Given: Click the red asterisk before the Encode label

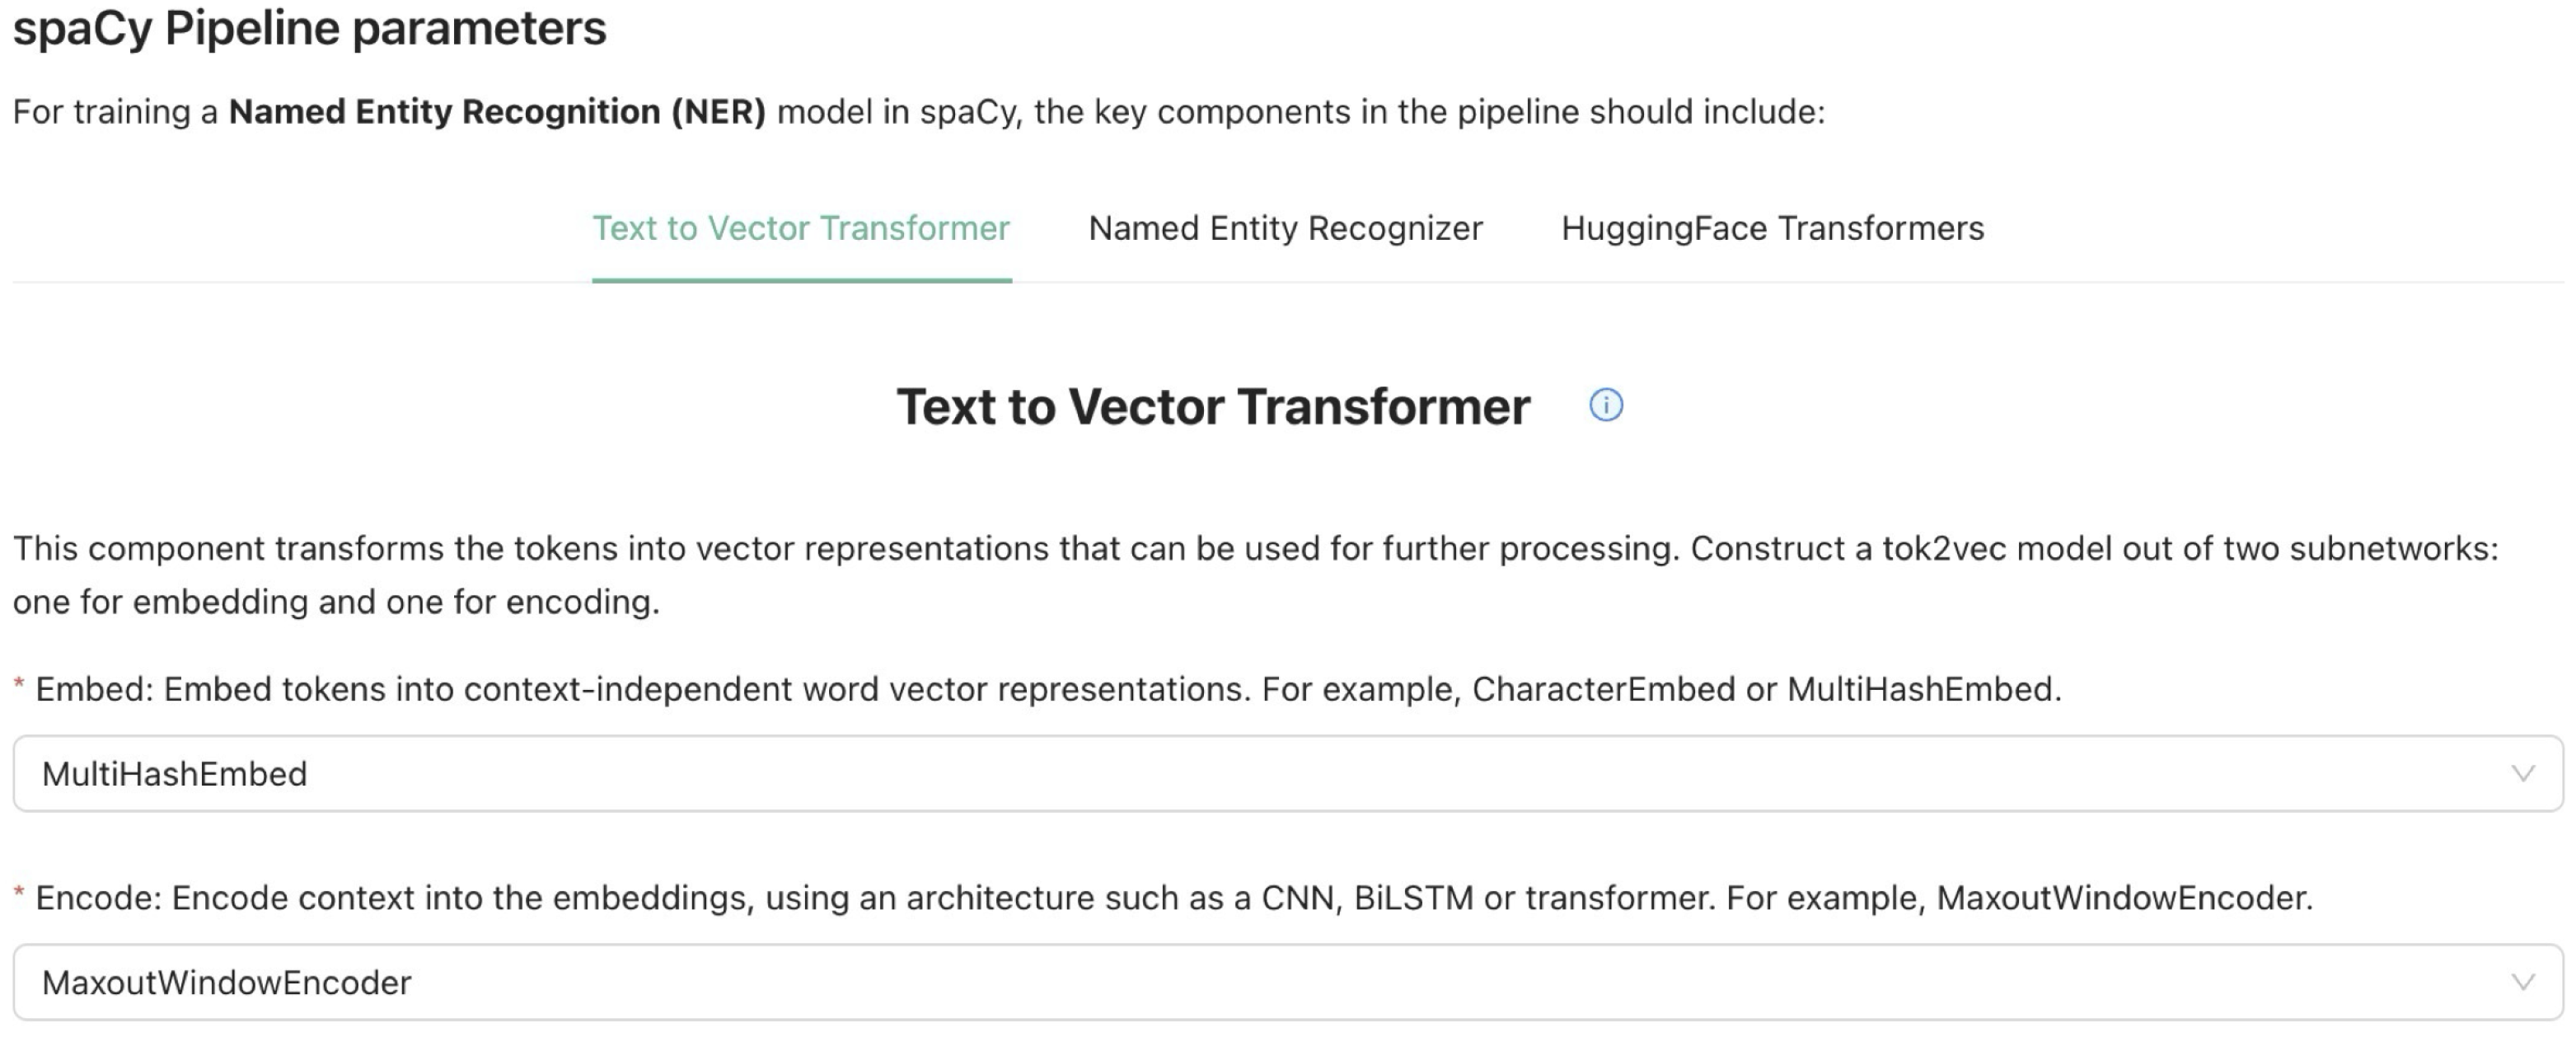Looking at the screenshot, I should (19, 894).
